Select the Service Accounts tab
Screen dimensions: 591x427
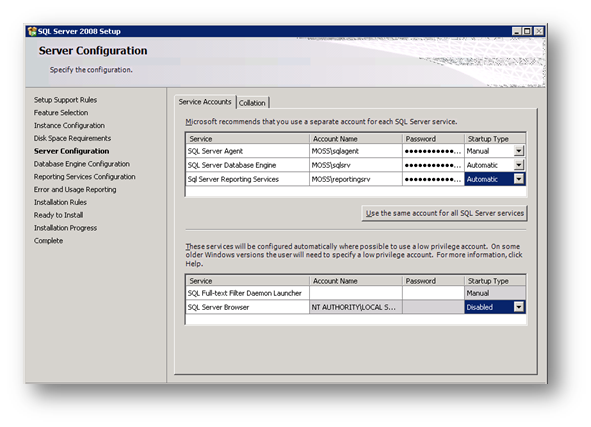tap(205, 102)
